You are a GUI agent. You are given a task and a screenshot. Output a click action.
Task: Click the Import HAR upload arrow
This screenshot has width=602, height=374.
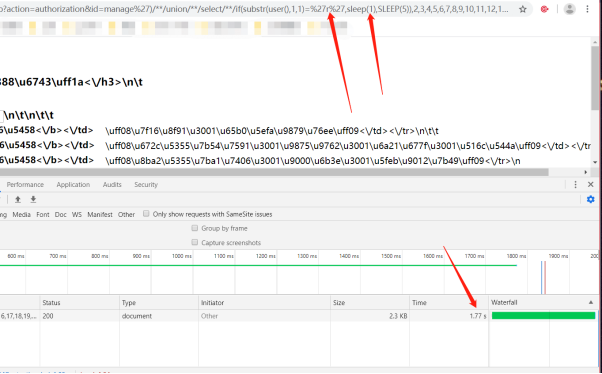click(18, 199)
